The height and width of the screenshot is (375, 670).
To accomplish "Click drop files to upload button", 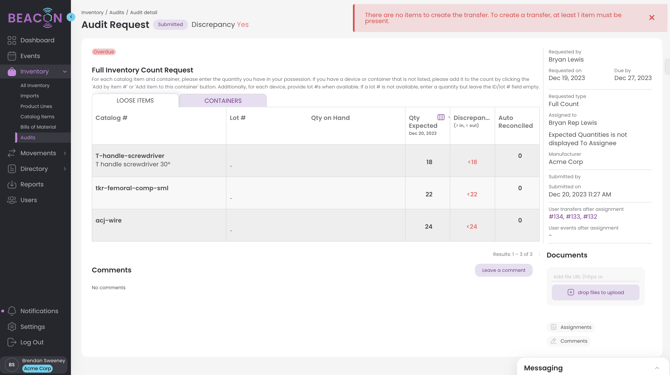I will pyautogui.click(x=595, y=293).
